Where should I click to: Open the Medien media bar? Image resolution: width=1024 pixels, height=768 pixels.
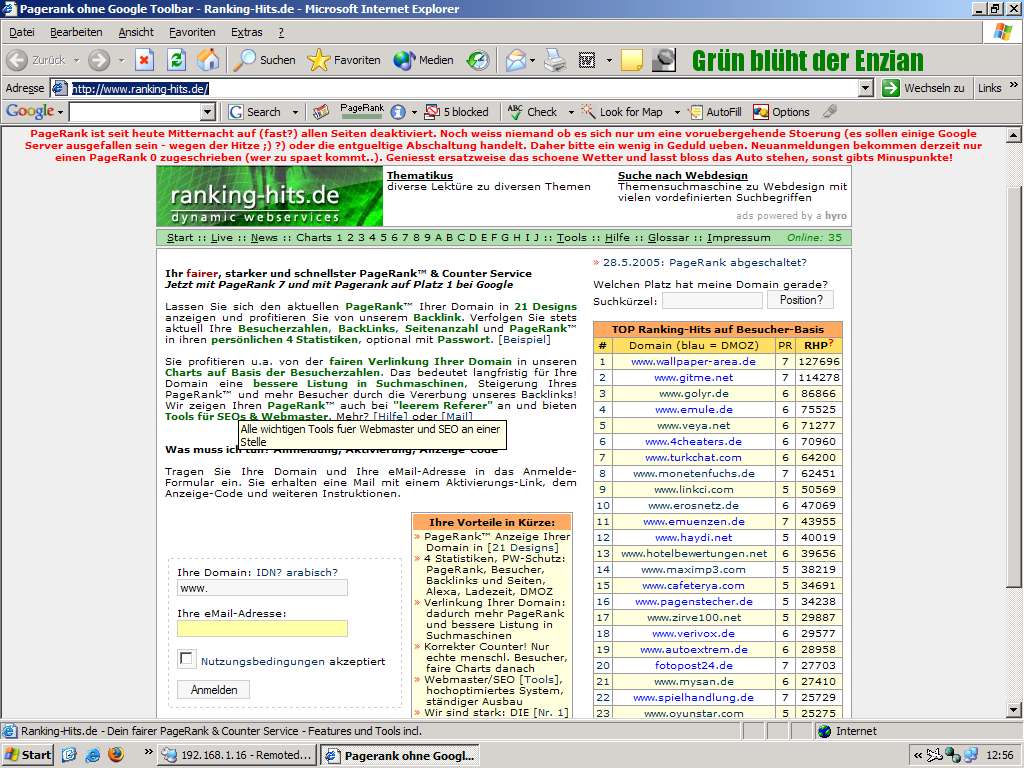tap(423, 60)
